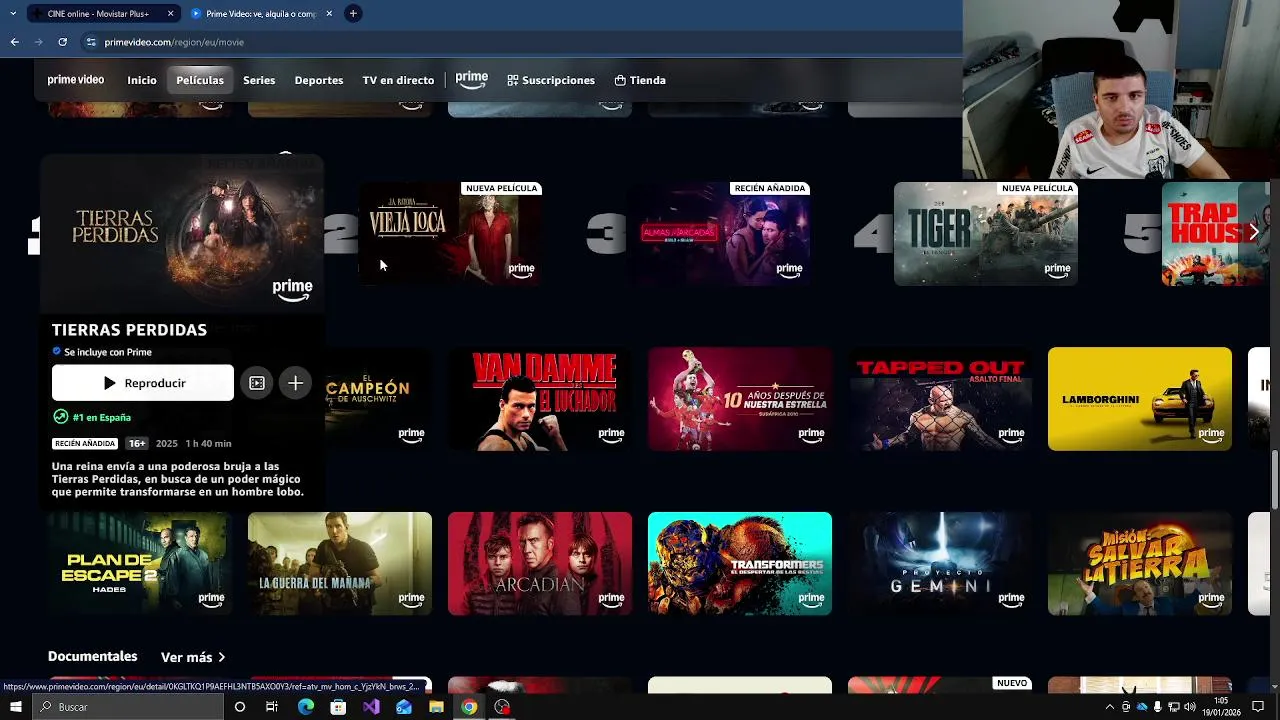Add Tierras Perdidas to watchlist plus icon
The height and width of the screenshot is (720, 1280).
click(295, 383)
